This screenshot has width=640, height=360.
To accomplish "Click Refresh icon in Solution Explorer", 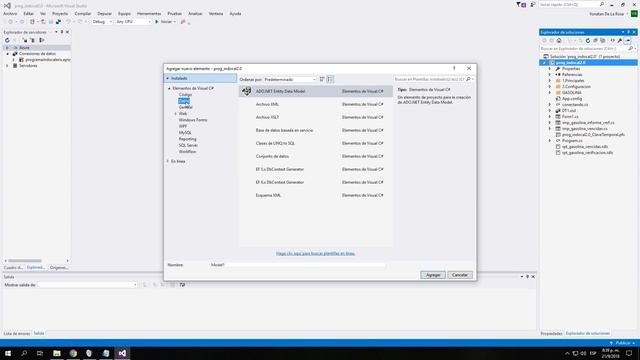I will click(x=588, y=40).
